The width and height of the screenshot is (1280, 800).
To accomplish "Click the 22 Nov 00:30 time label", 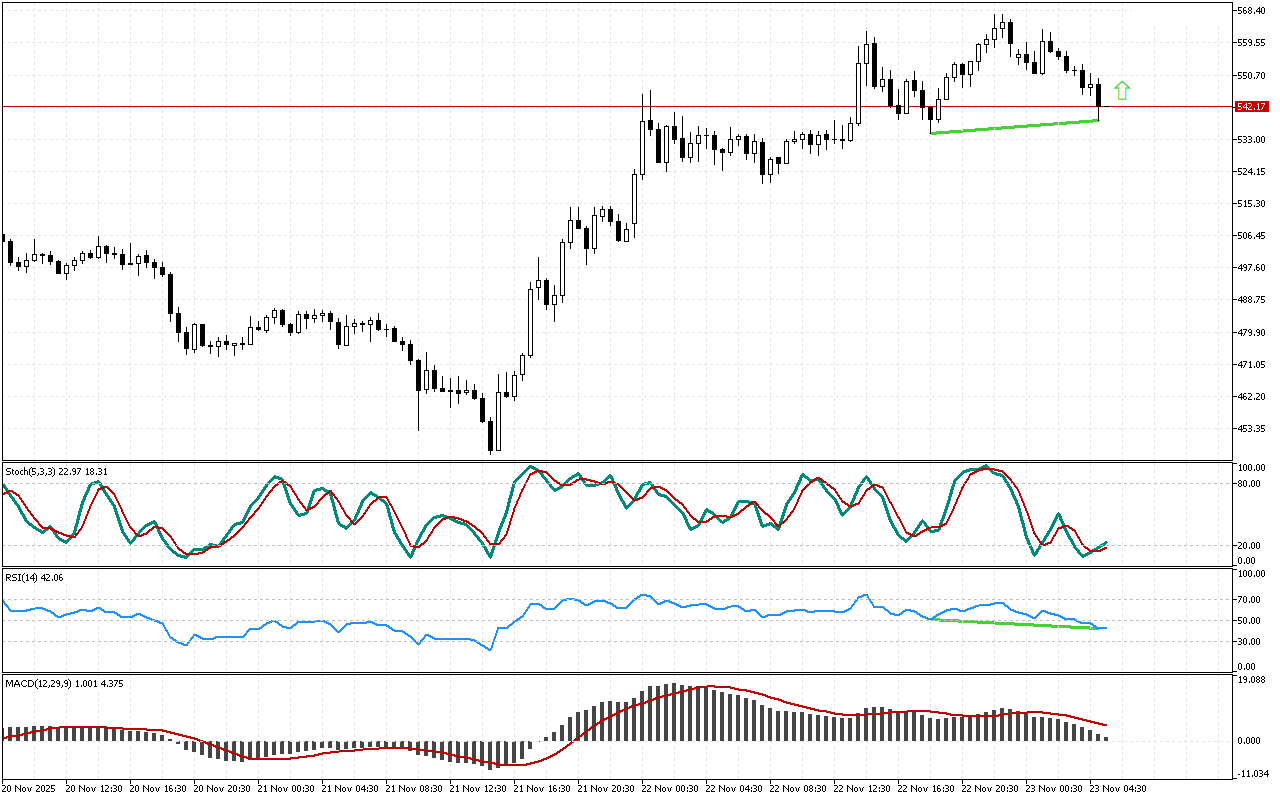I will tap(670, 788).
